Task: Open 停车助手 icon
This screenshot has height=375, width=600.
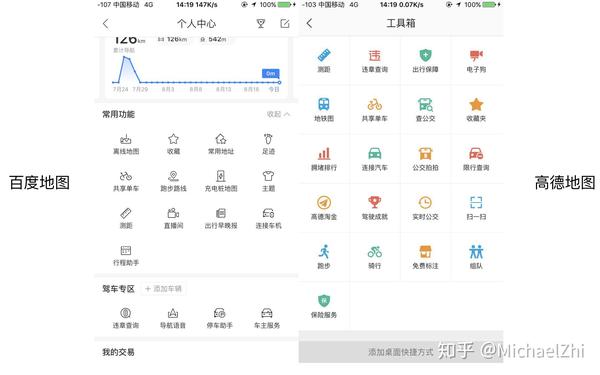Action: (220, 318)
